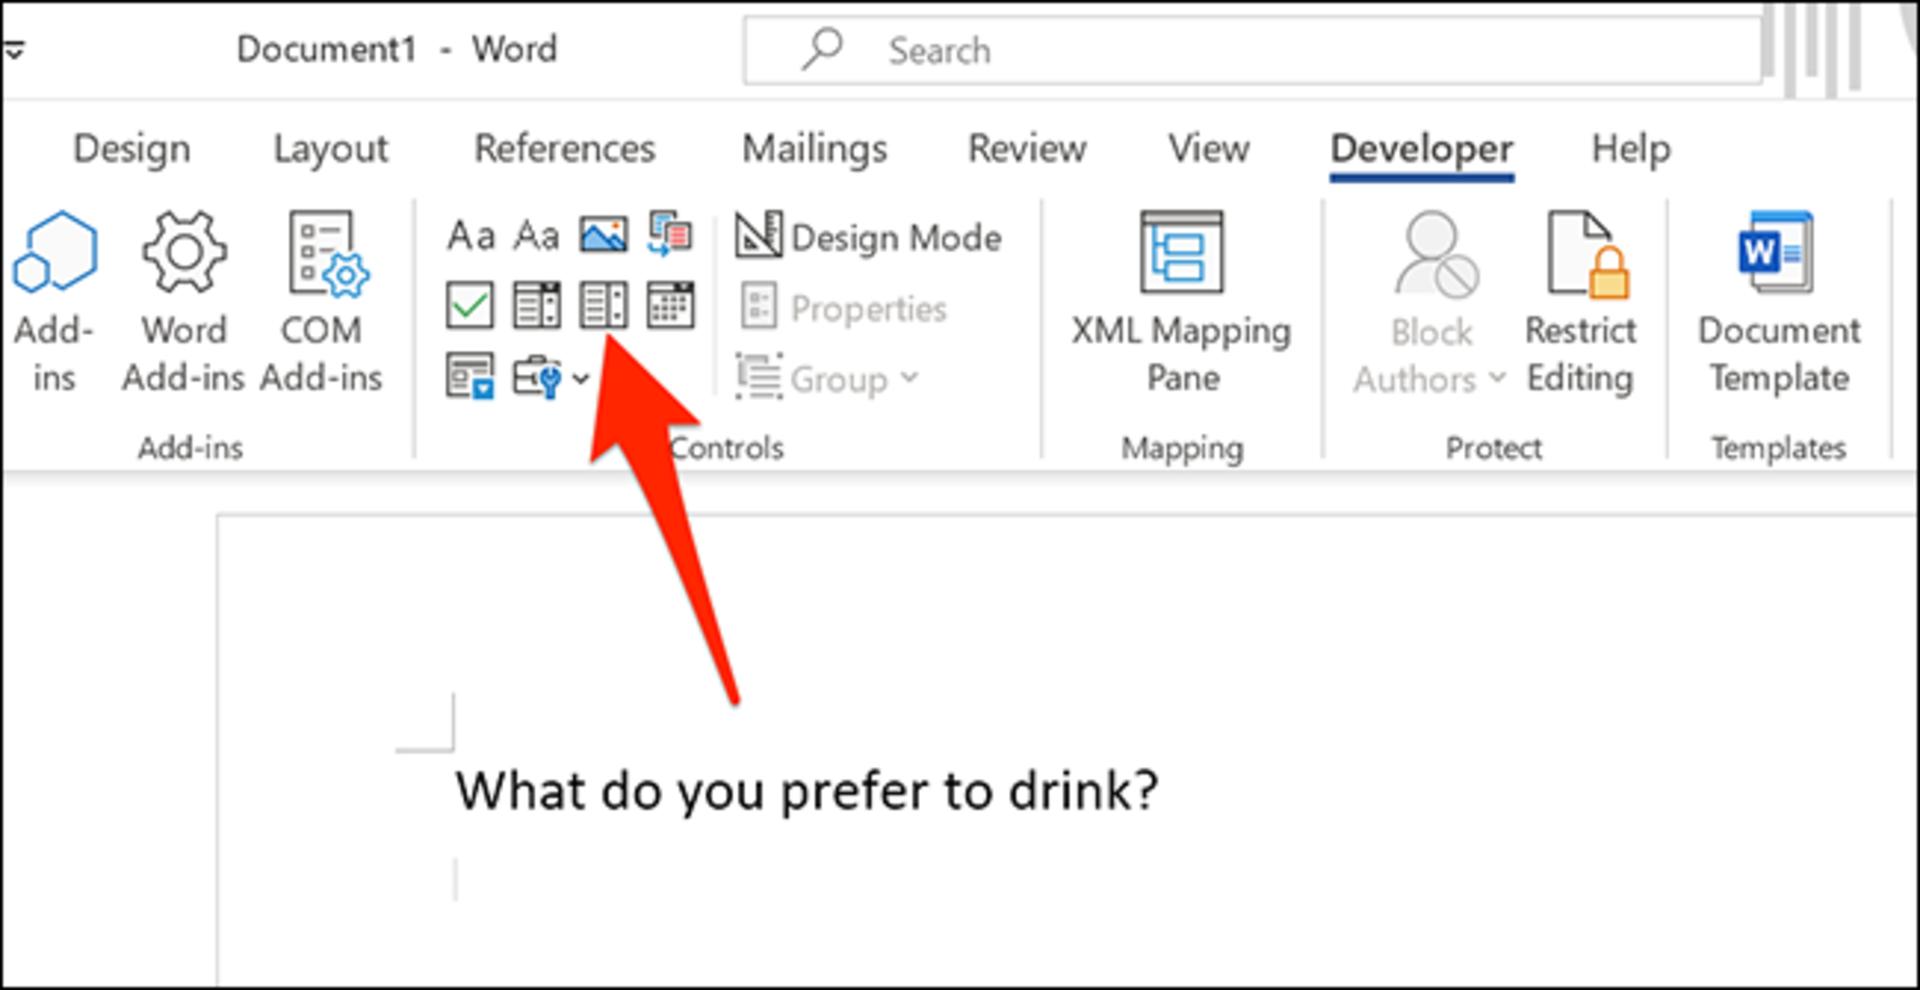The height and width of the screenshot is (990, 1920).
Task: Open the Mailings tab
Action: [x=814, y=149]
